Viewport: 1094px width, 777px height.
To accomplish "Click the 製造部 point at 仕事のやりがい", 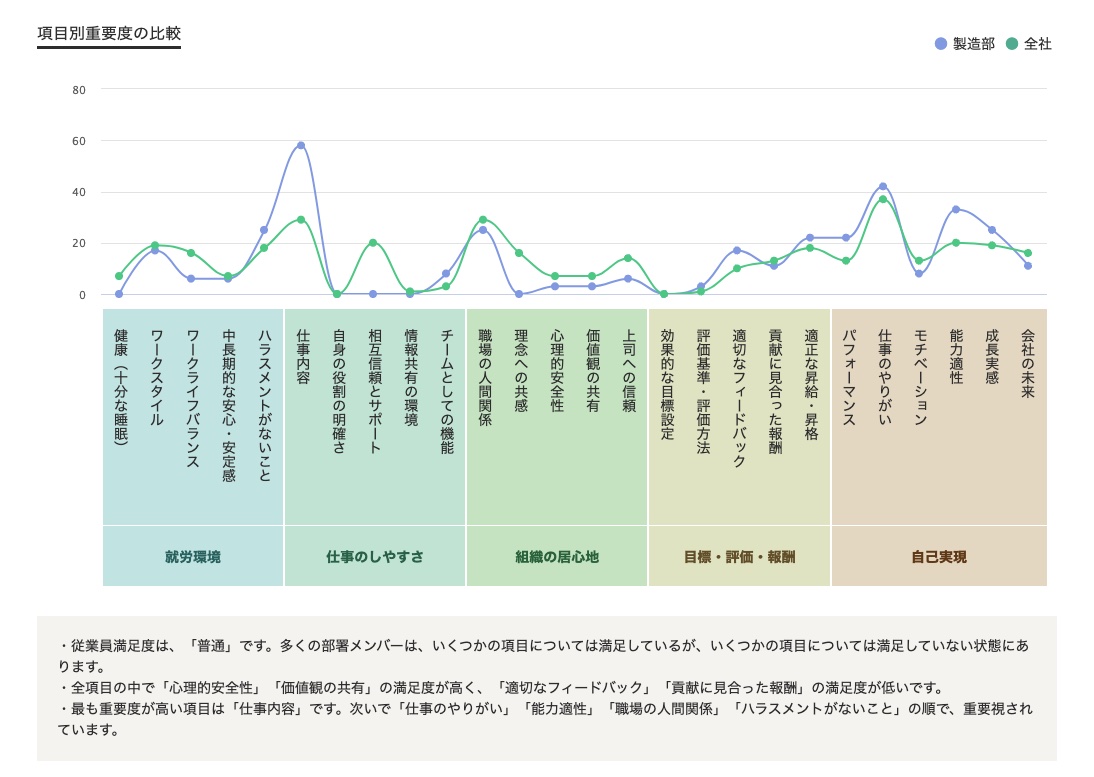I will click(x=883, y=186).
